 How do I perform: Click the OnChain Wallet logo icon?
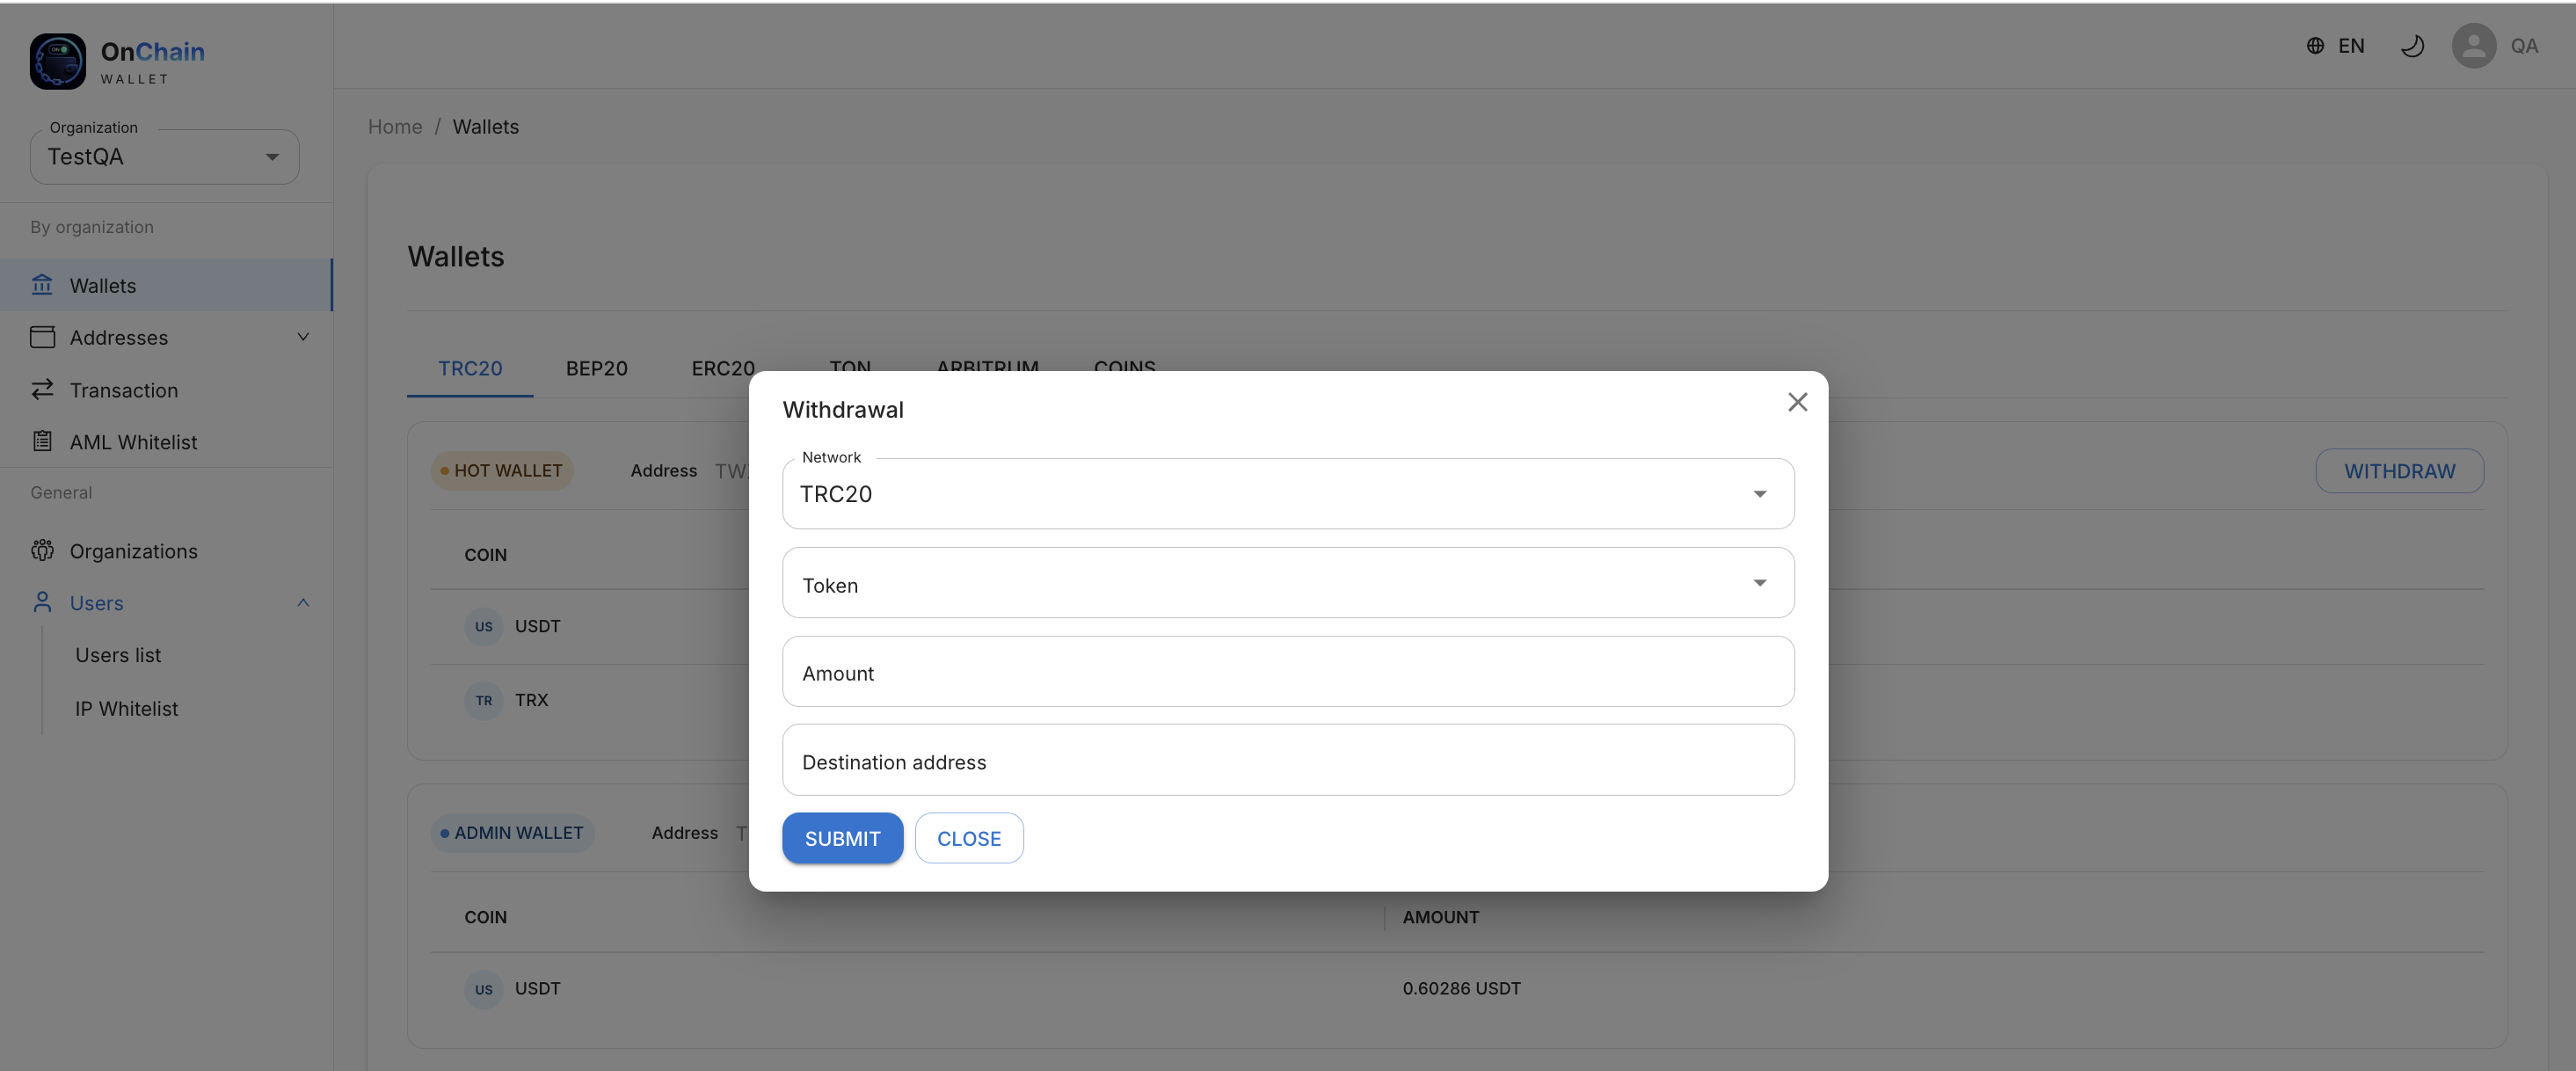click(57, 61)
